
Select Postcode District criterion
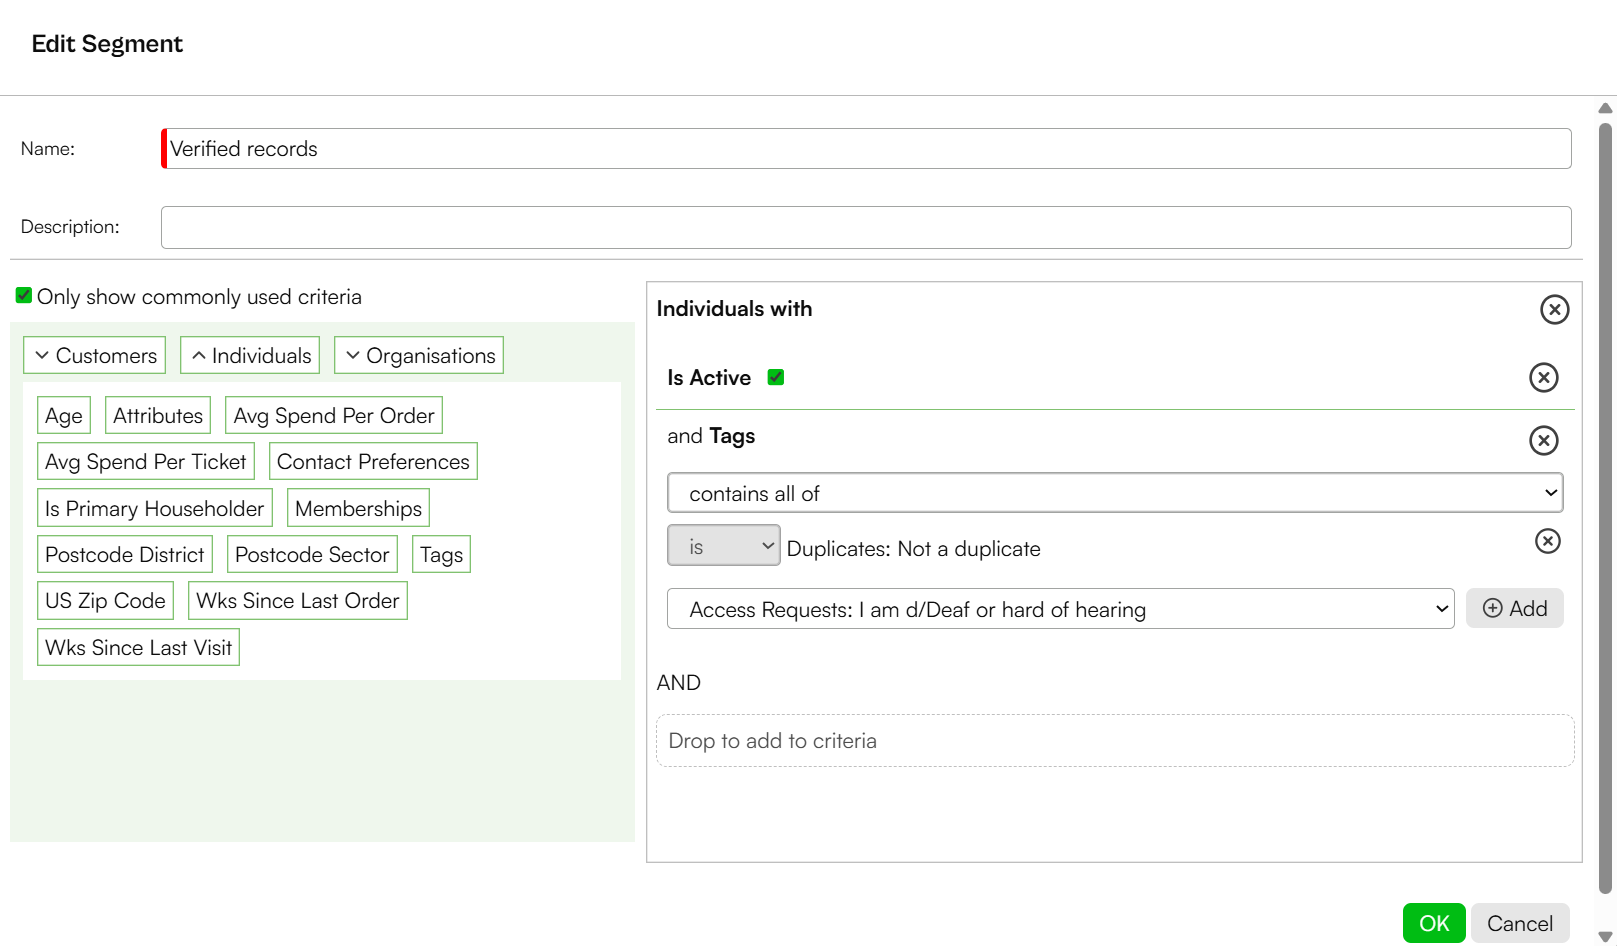tap(125, 554)
